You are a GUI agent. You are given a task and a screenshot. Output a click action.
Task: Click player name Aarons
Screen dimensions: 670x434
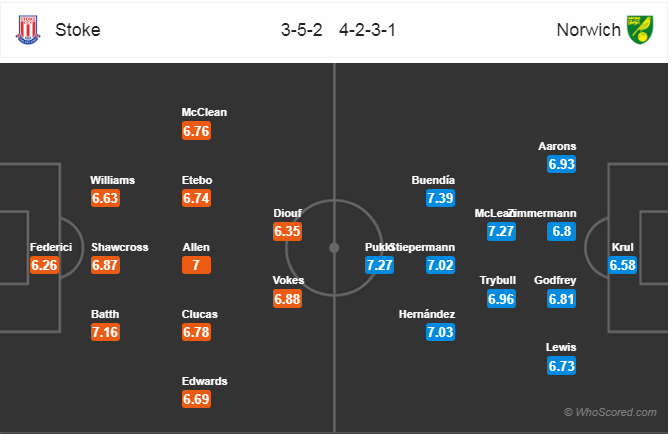tap(557, 146)
